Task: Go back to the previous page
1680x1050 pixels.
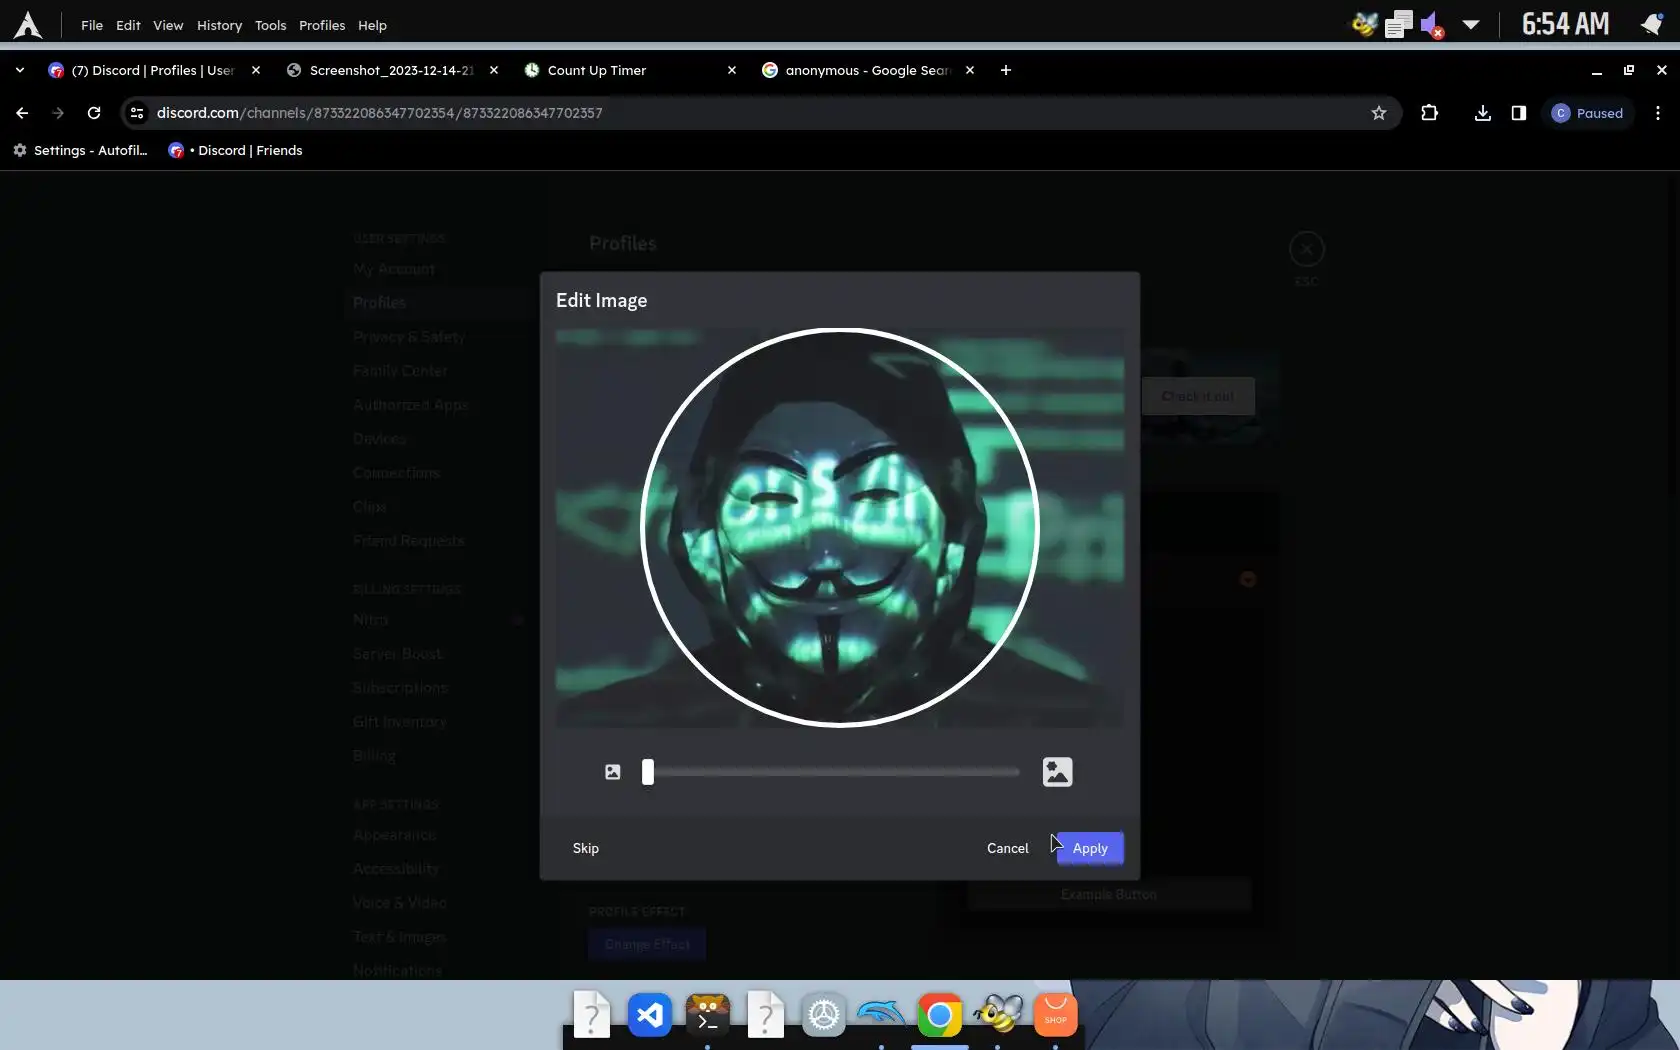Action: 22,113
